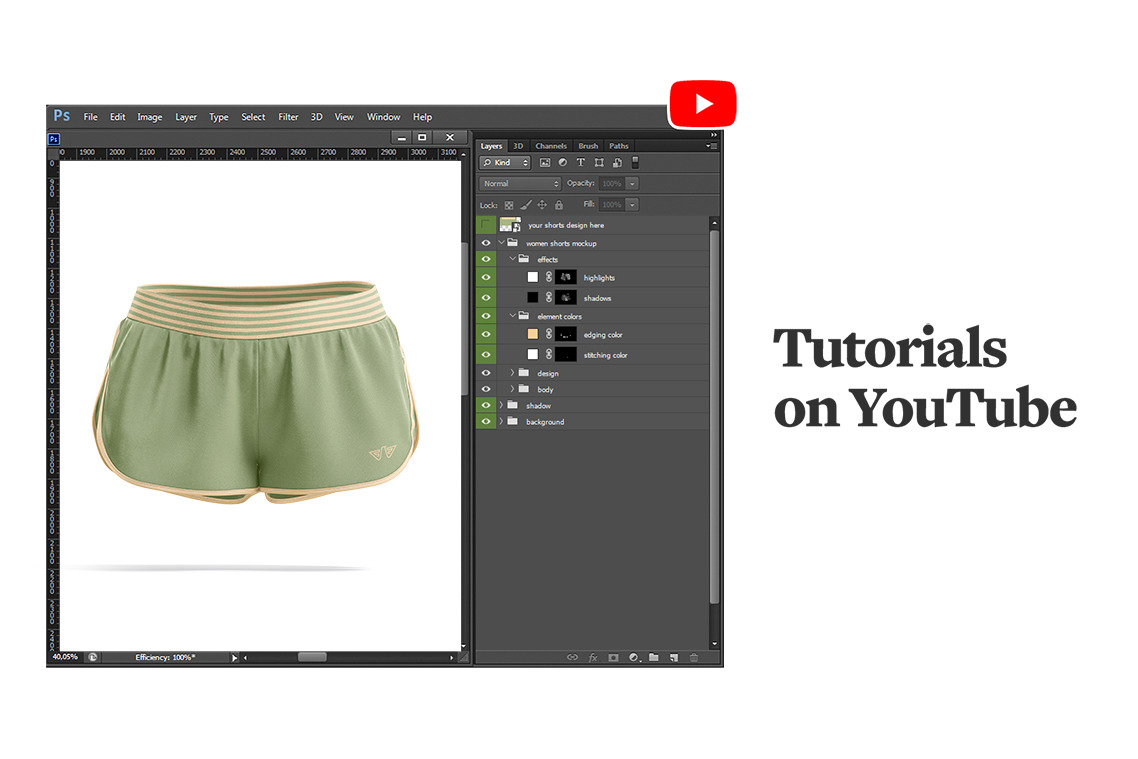Screen dimensions: 1138x759
Task: Click the horizontal scrollbar below the canvas
Action: [312, 657]
